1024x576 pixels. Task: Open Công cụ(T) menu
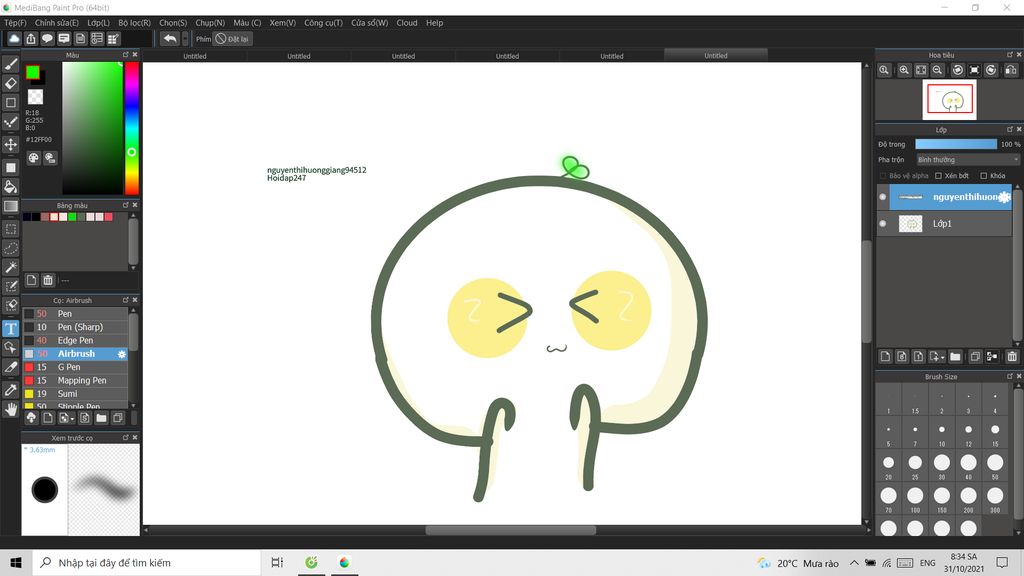(323, 23)
